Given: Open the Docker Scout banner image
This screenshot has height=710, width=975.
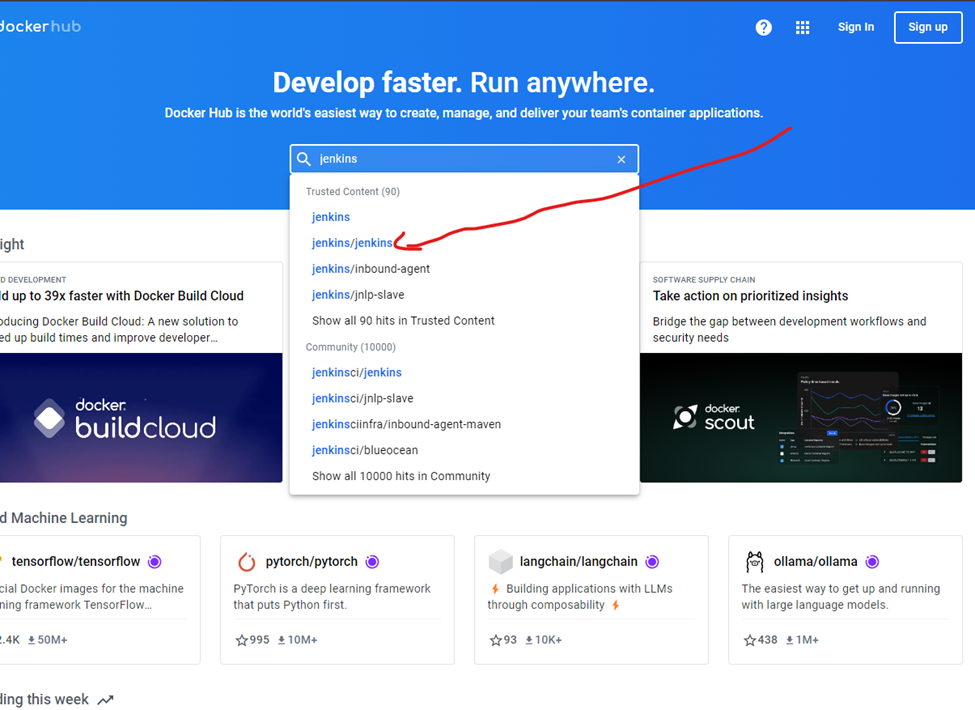Looking at the screenshot, I should coord(801,418).
